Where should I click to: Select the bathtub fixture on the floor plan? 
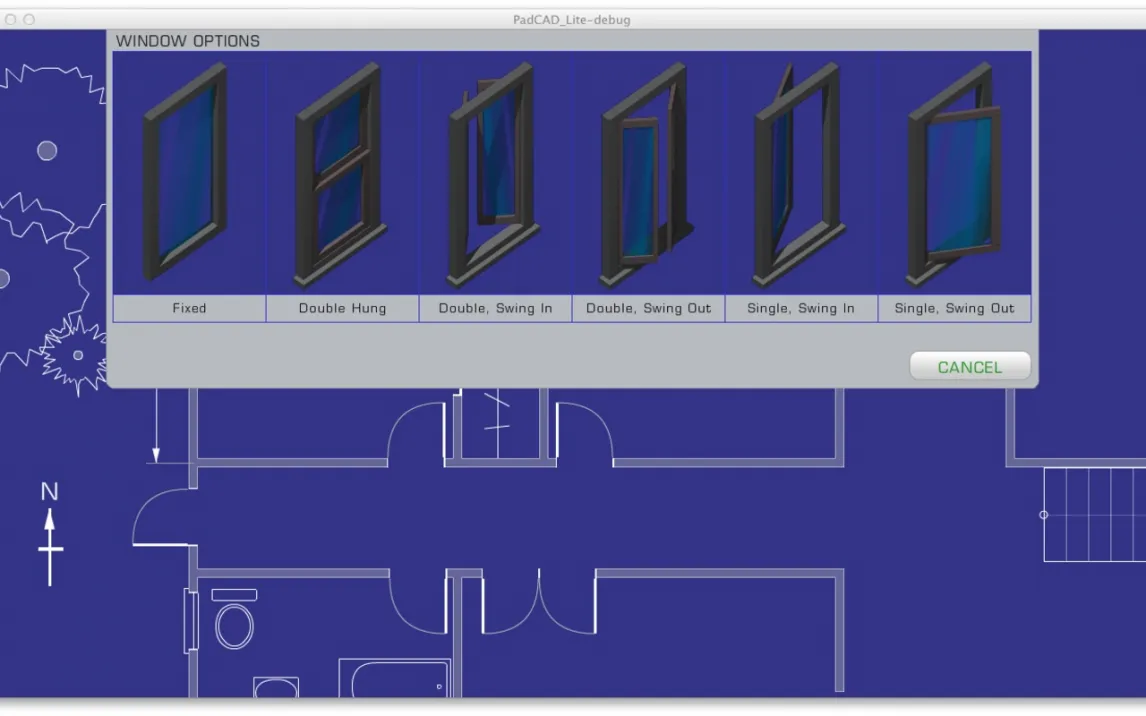pyautogui.click(x=394, y=678)
